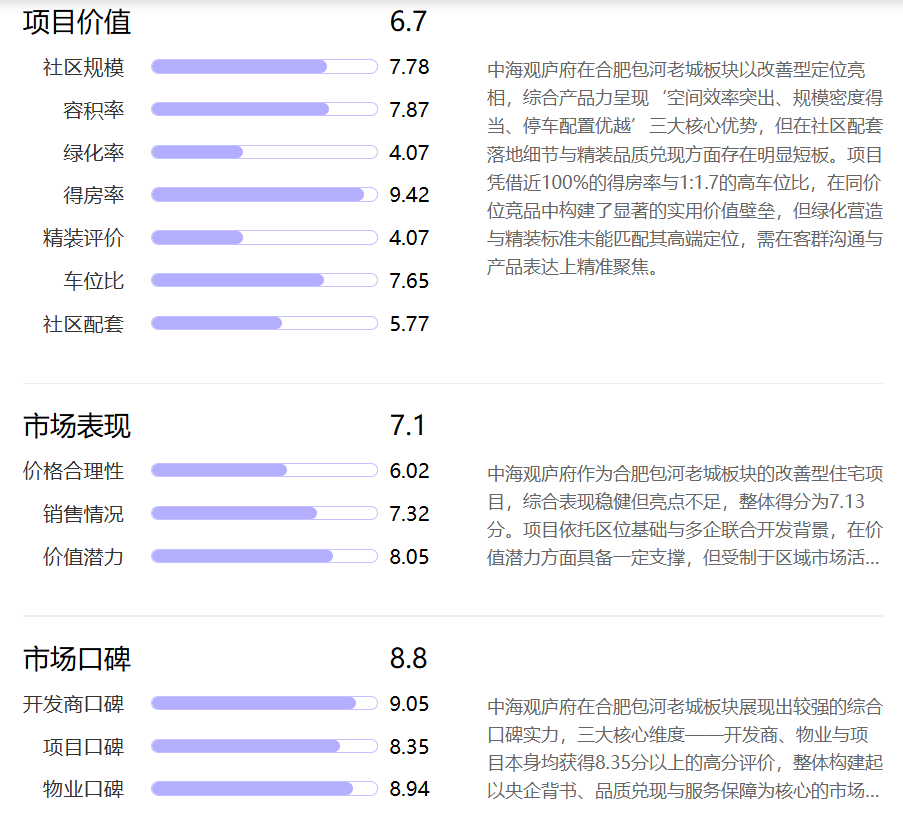Image resolution: width=903 pixels, height=813 pixels.
Task: Click the 绿化率 progress bar
Action: coord(264,153)
